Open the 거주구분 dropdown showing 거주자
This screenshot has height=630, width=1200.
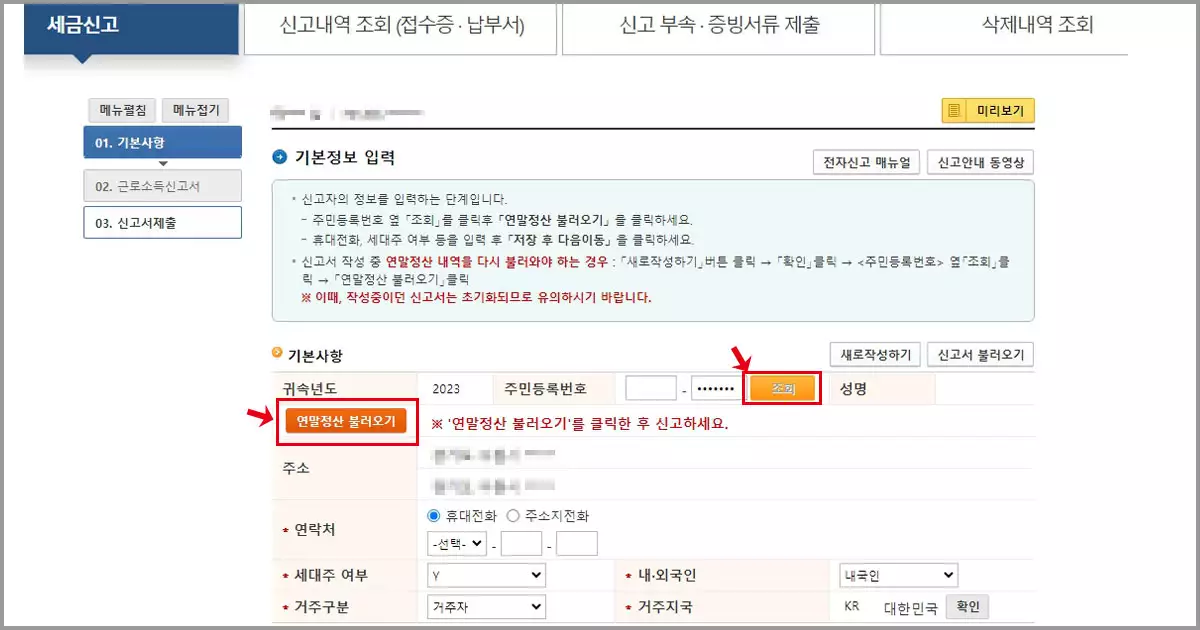(x=486, y=606)
